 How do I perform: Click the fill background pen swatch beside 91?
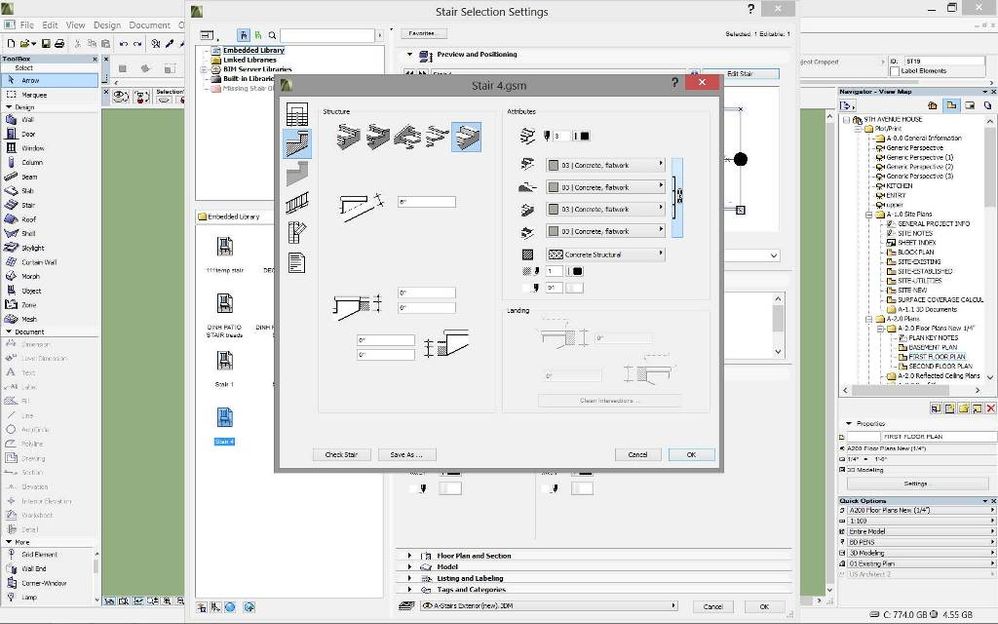coord(574,288)
